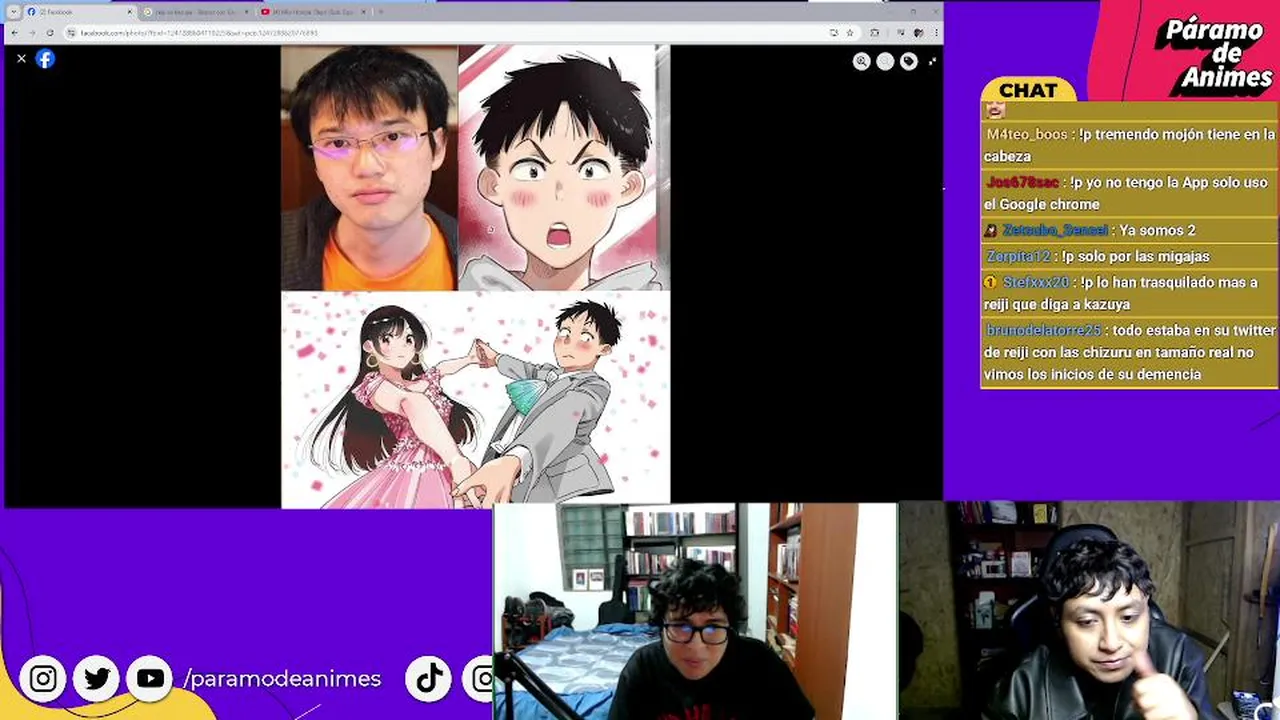Click the YouTube icon in overlay

tap(150, 679)
